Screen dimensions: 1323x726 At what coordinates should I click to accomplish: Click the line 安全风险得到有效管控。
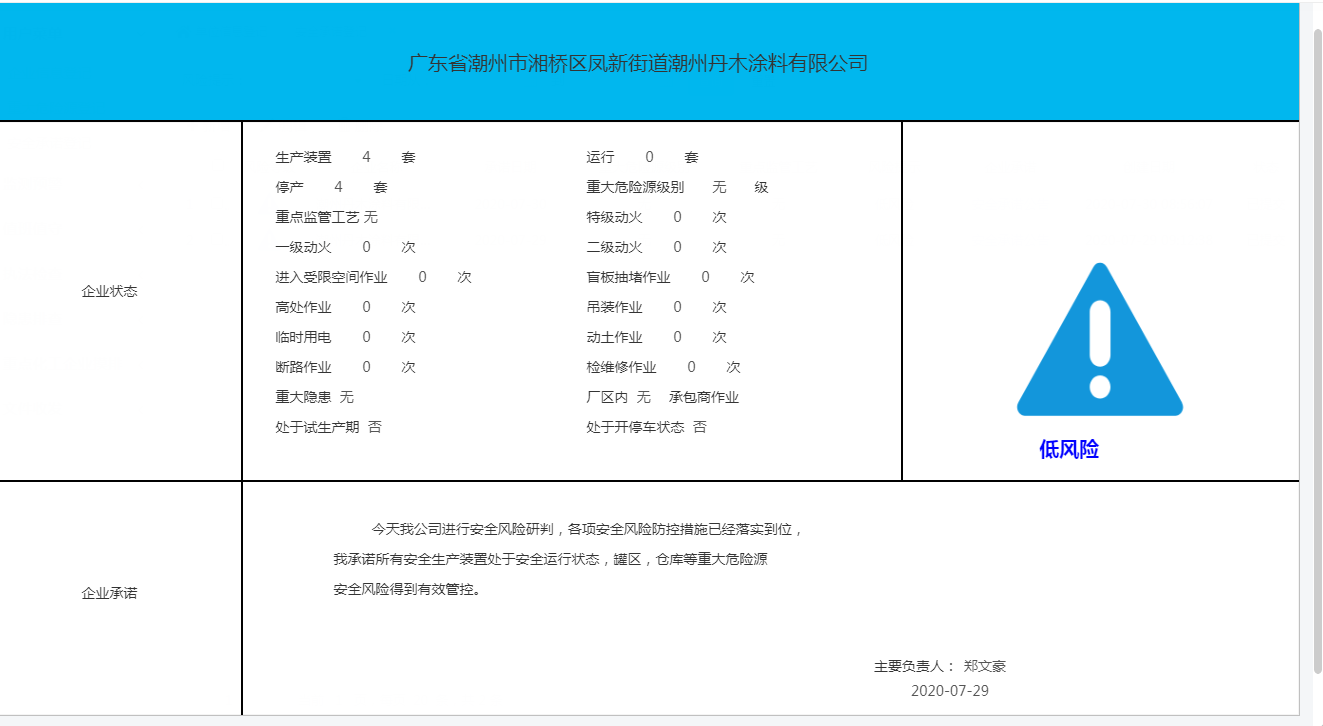pos(408,590)
